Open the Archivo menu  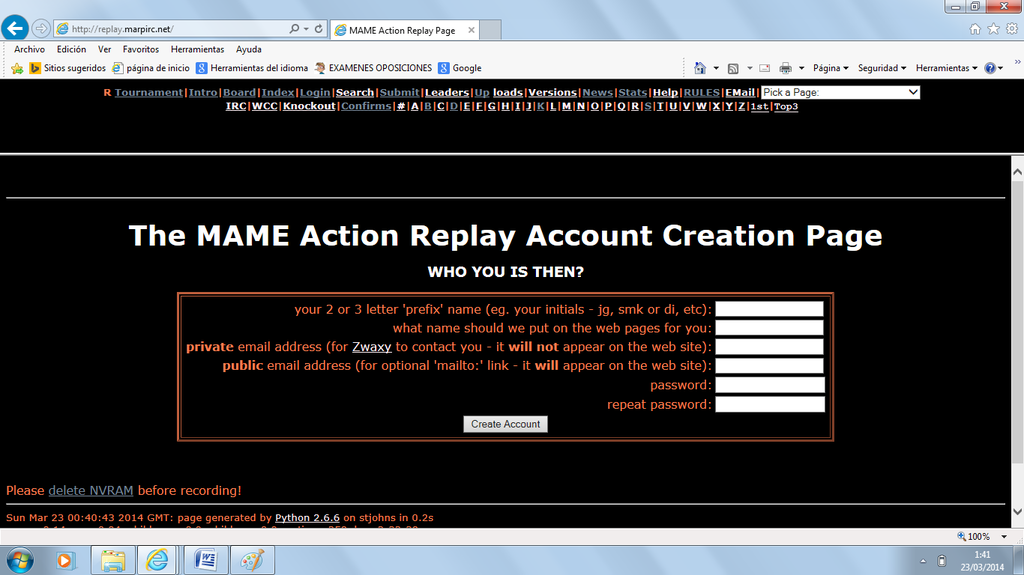pyautogui.click(x=29, y=49)
